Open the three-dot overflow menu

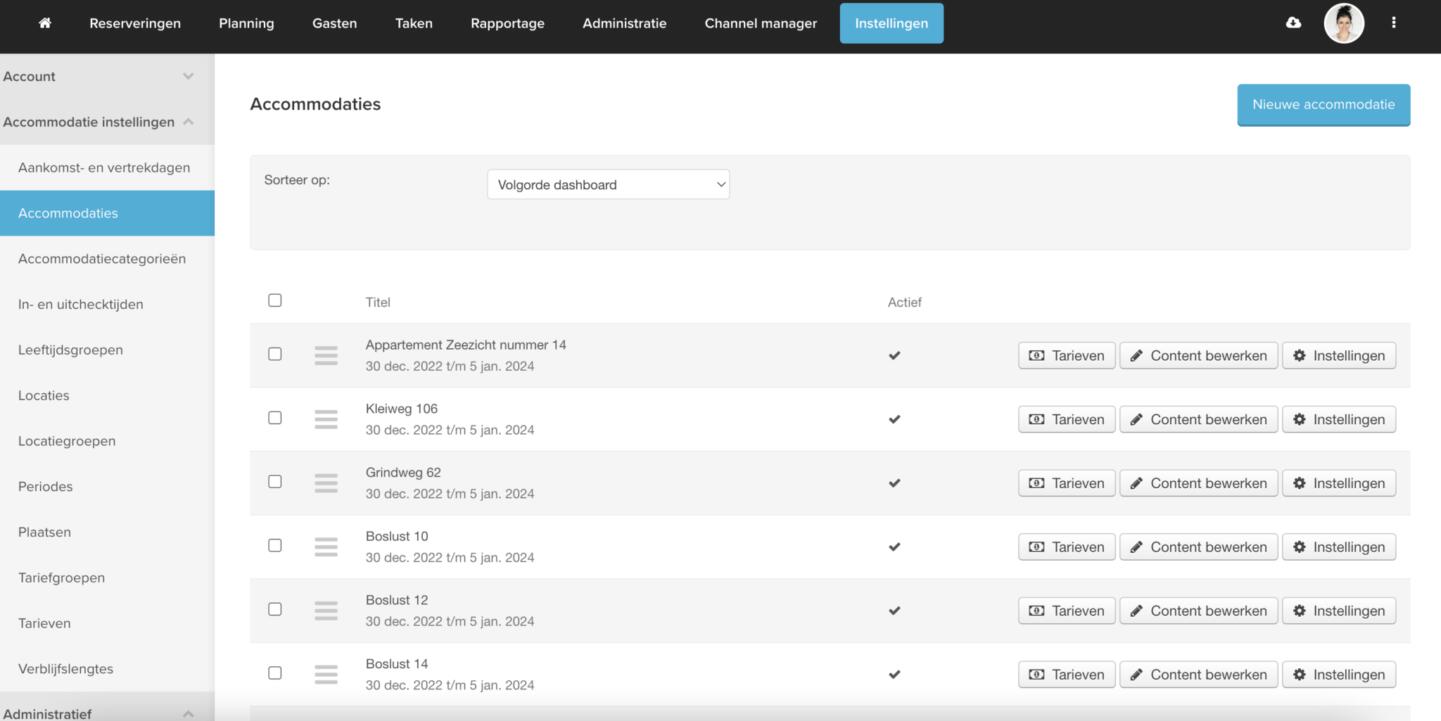[1393, 23]
